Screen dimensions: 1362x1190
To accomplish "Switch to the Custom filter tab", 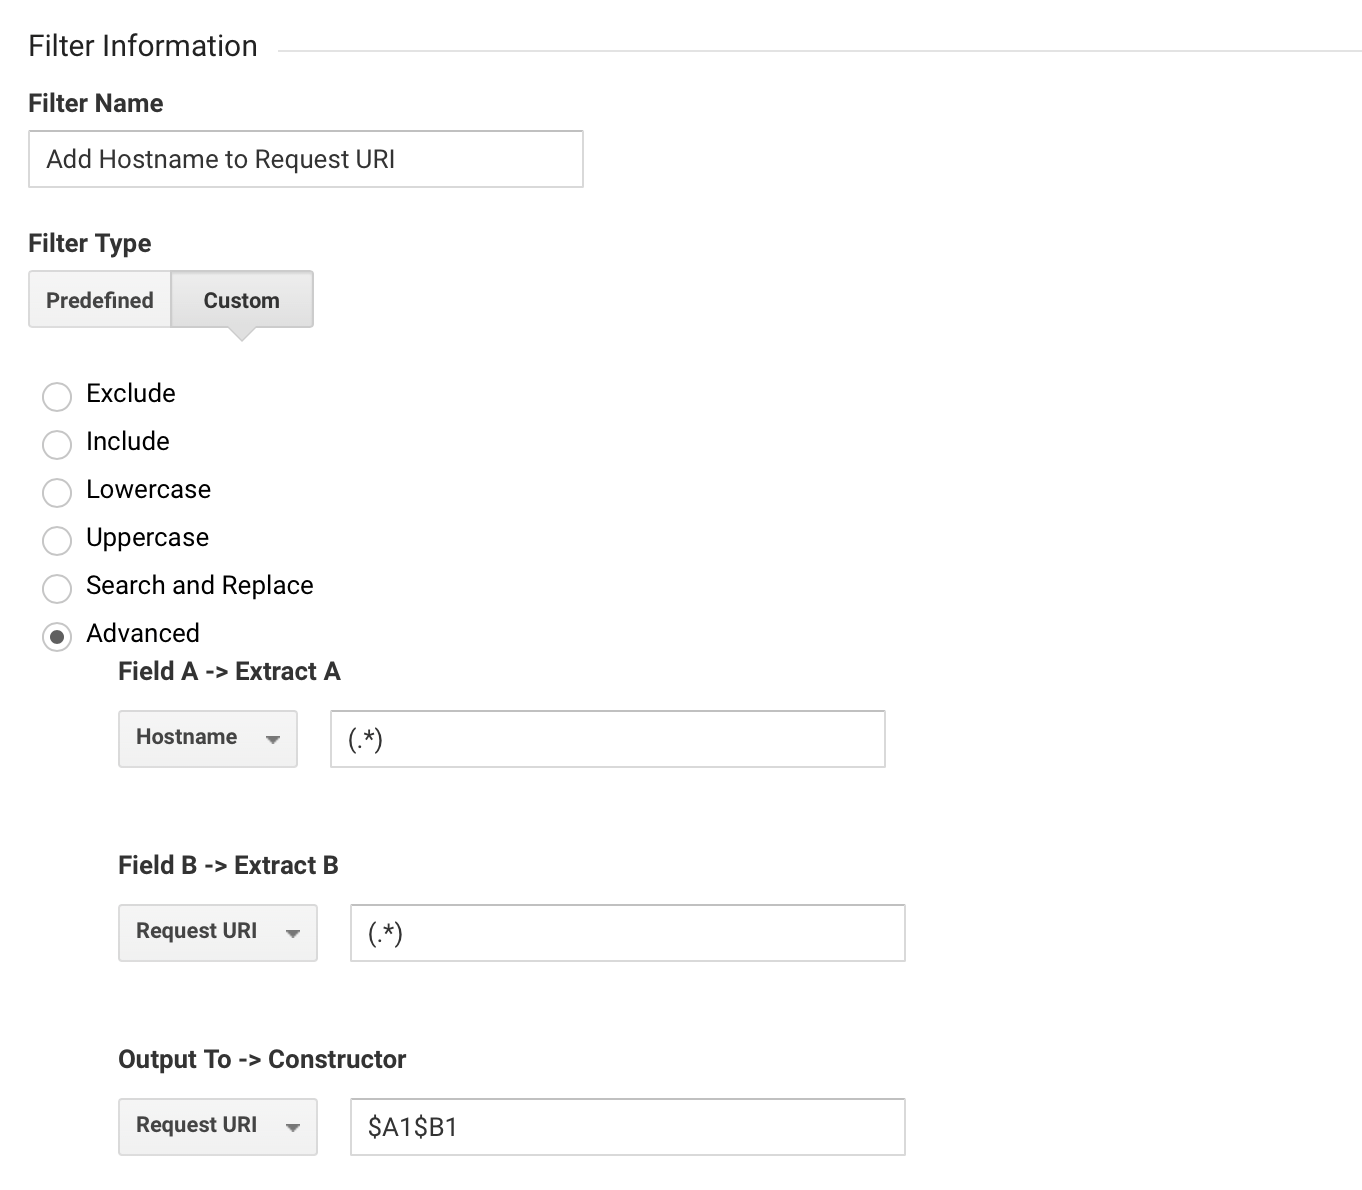I will click(241, 299).
